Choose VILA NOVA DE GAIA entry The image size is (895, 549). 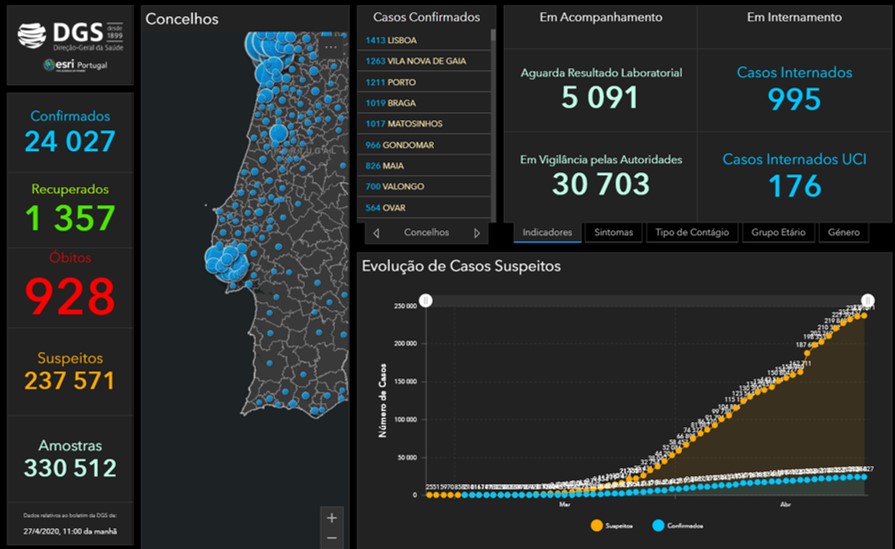pyautogui.click(x=424, y=61)
